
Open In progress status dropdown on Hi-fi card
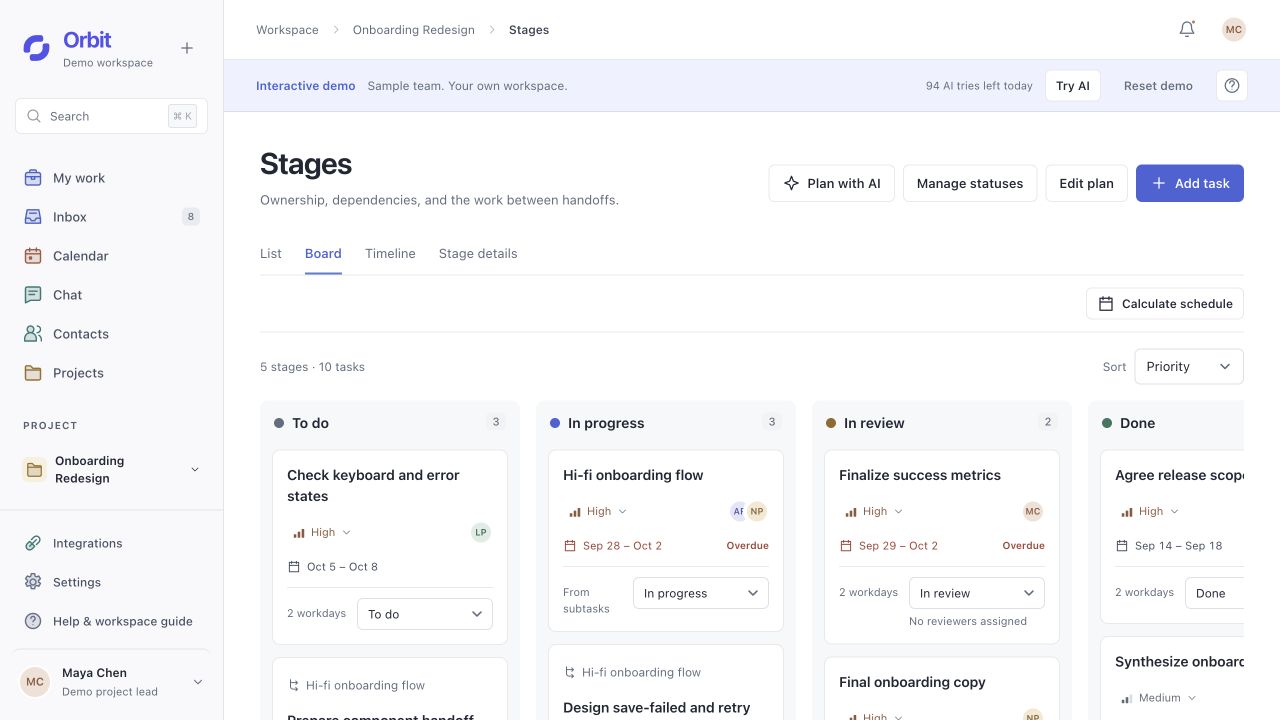click(701, 593)
